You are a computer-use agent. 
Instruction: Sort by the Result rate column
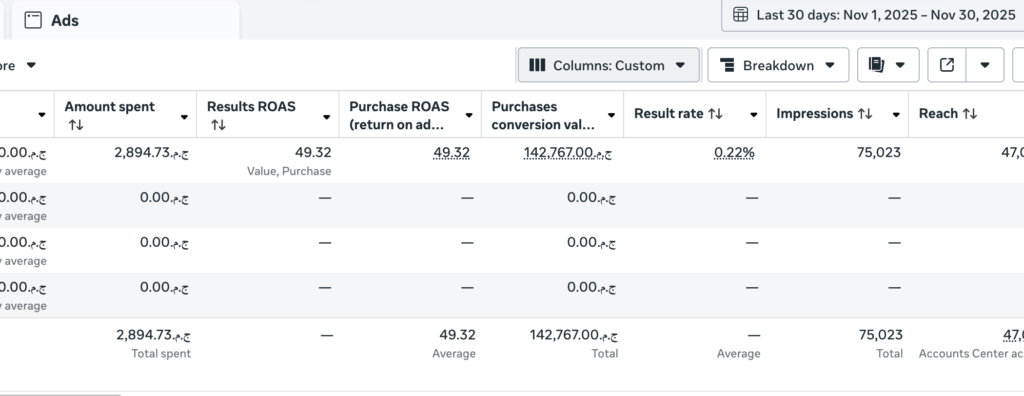715,114
